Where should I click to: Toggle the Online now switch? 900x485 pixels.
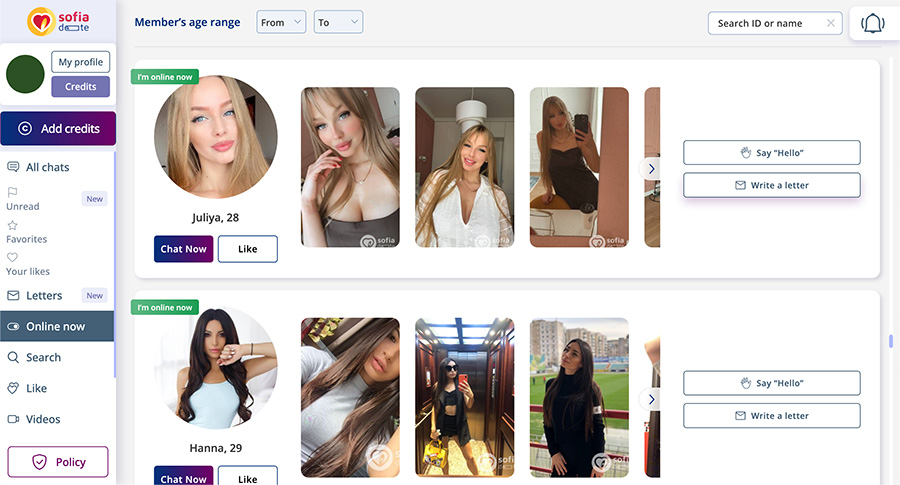[14, 327]
